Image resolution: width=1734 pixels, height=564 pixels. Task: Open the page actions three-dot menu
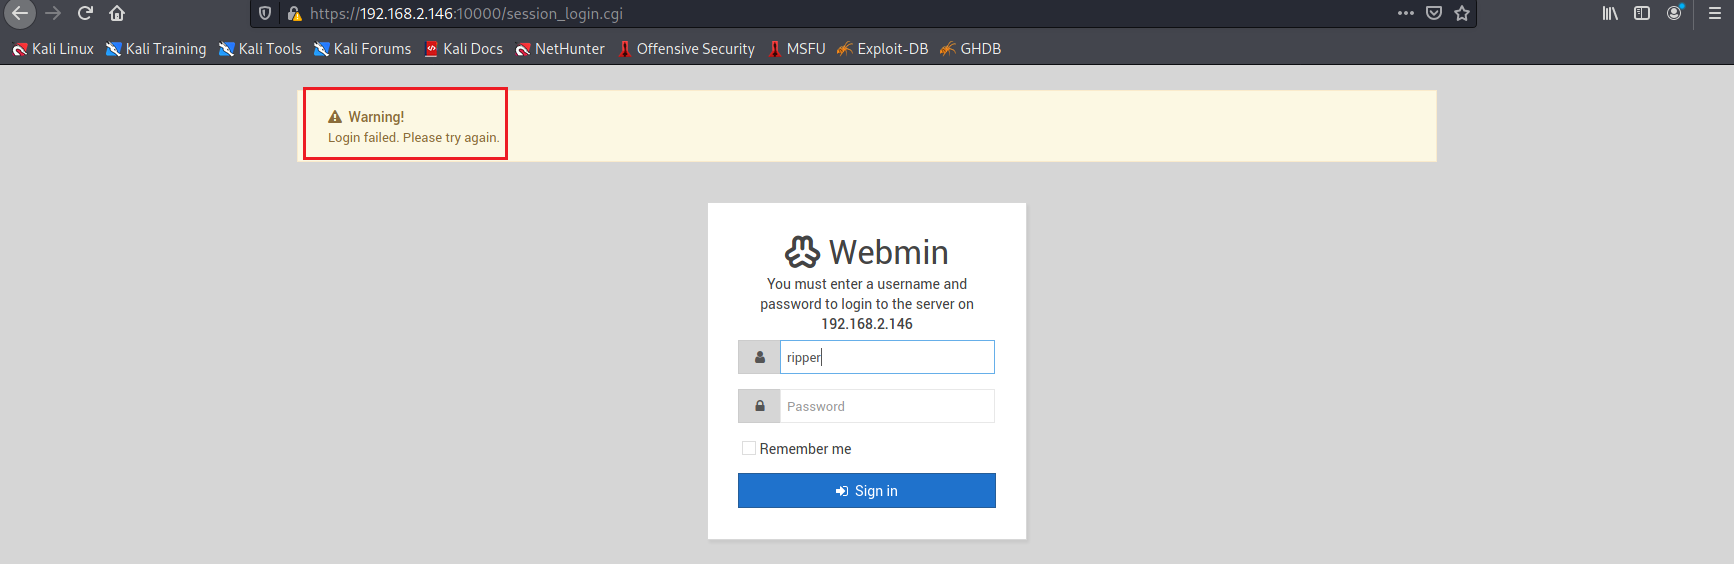[1406, 13]
